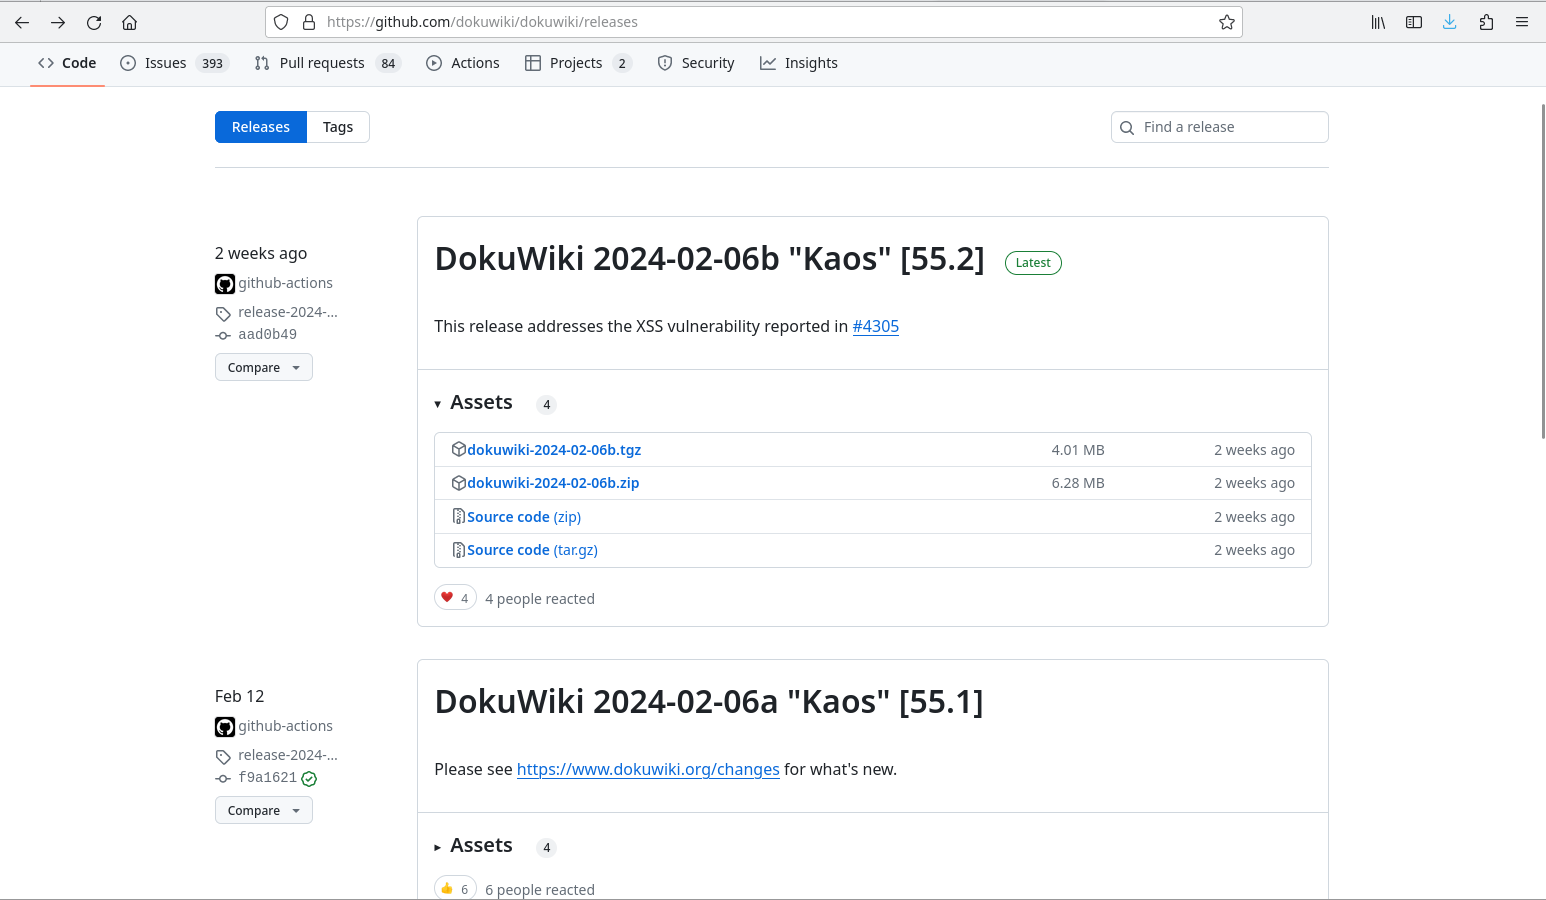Collapse the Assets list of release 55.2
This screenshot has width=1546, height=900.
473,403
